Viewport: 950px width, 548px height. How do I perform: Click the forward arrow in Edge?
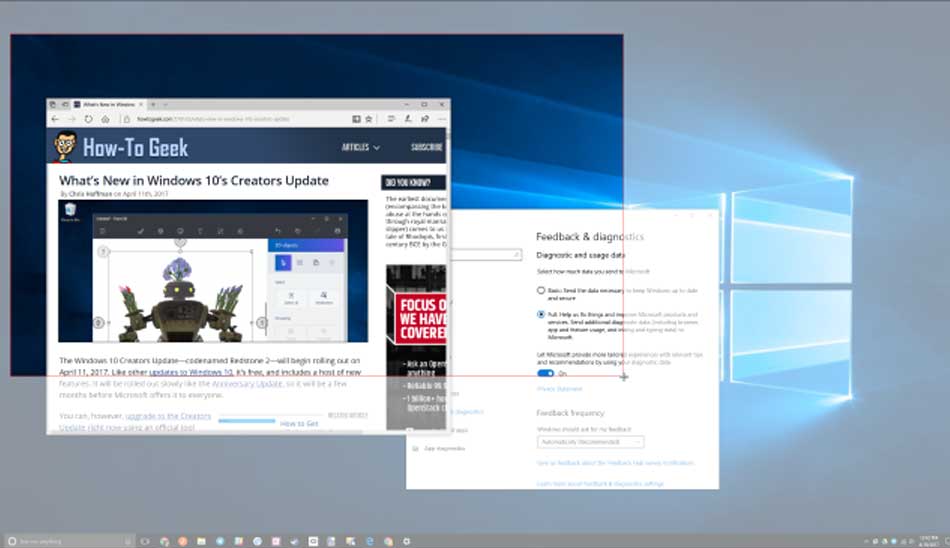pos(71,119)
